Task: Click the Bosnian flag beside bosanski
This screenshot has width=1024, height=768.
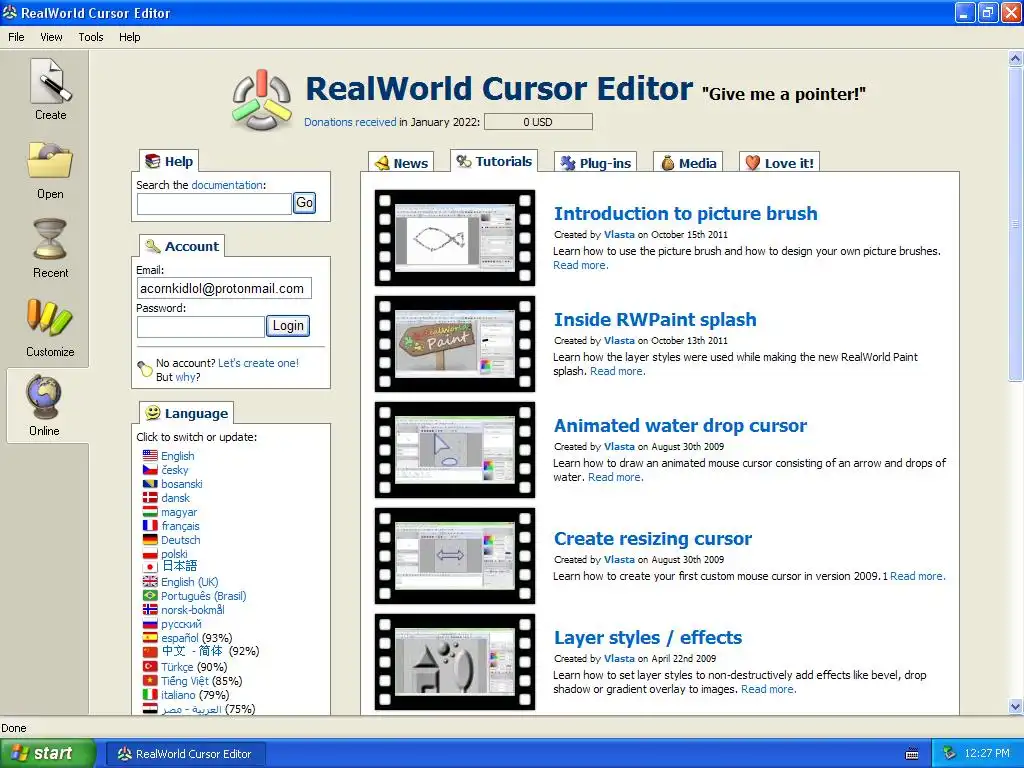Action: coord(150,484)
